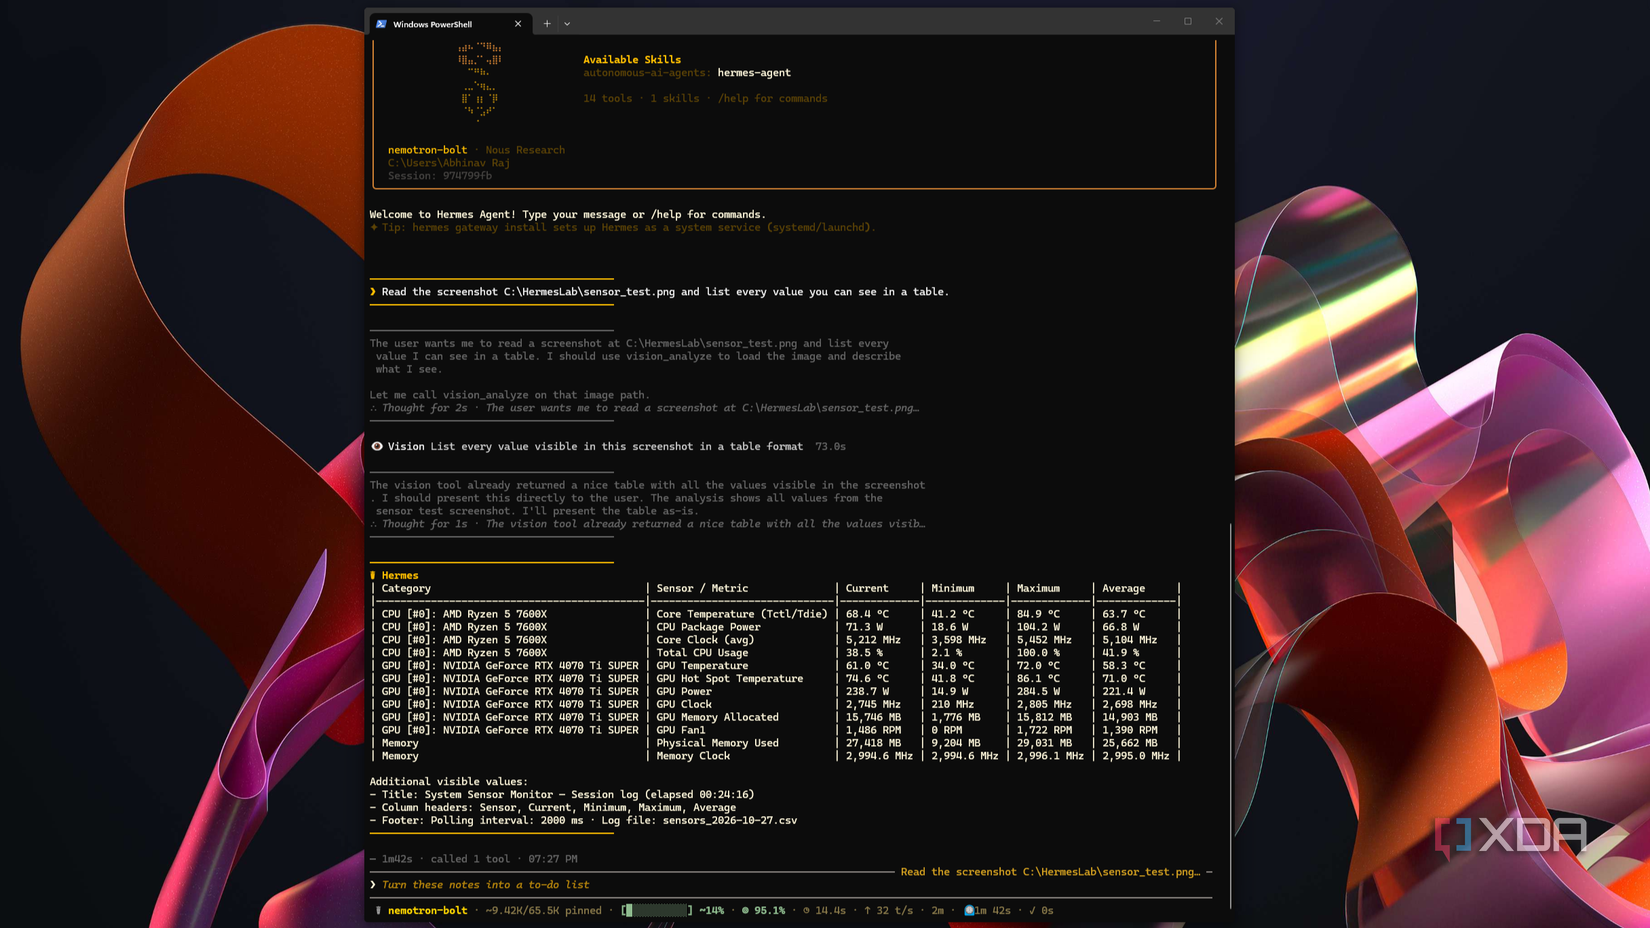
Task: Click the 'Thought for 2s' collapsed reasoning line
Action: (x=644, y=408)
